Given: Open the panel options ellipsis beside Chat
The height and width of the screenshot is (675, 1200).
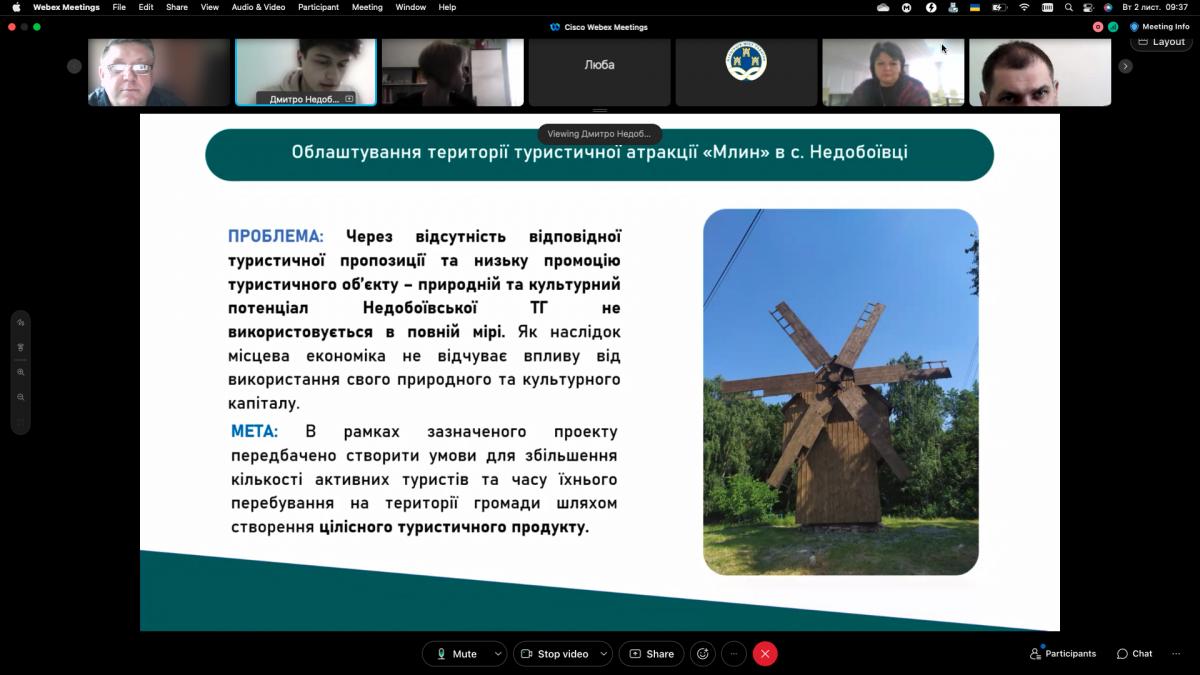Looking at the screenshot, I should [x=1176, y=654].
